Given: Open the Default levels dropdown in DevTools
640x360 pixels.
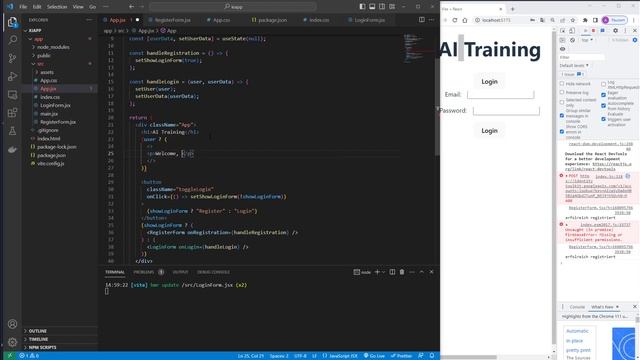Looking at the screenshot, I should [x=574, y=66].
